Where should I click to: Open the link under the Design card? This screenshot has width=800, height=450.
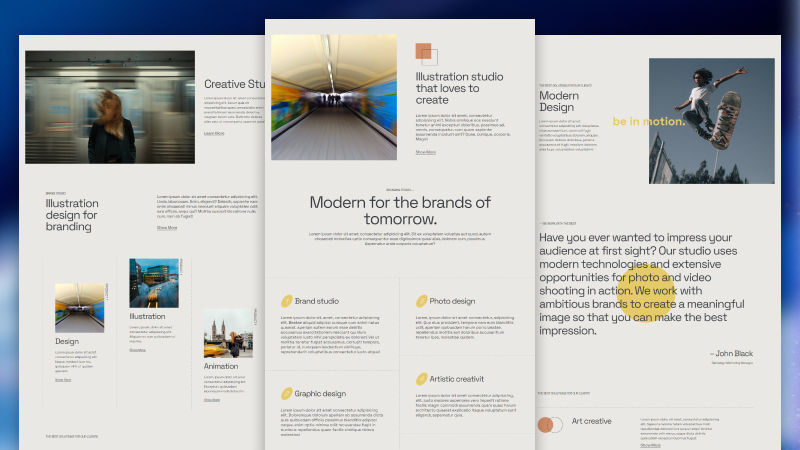[62, 380]
